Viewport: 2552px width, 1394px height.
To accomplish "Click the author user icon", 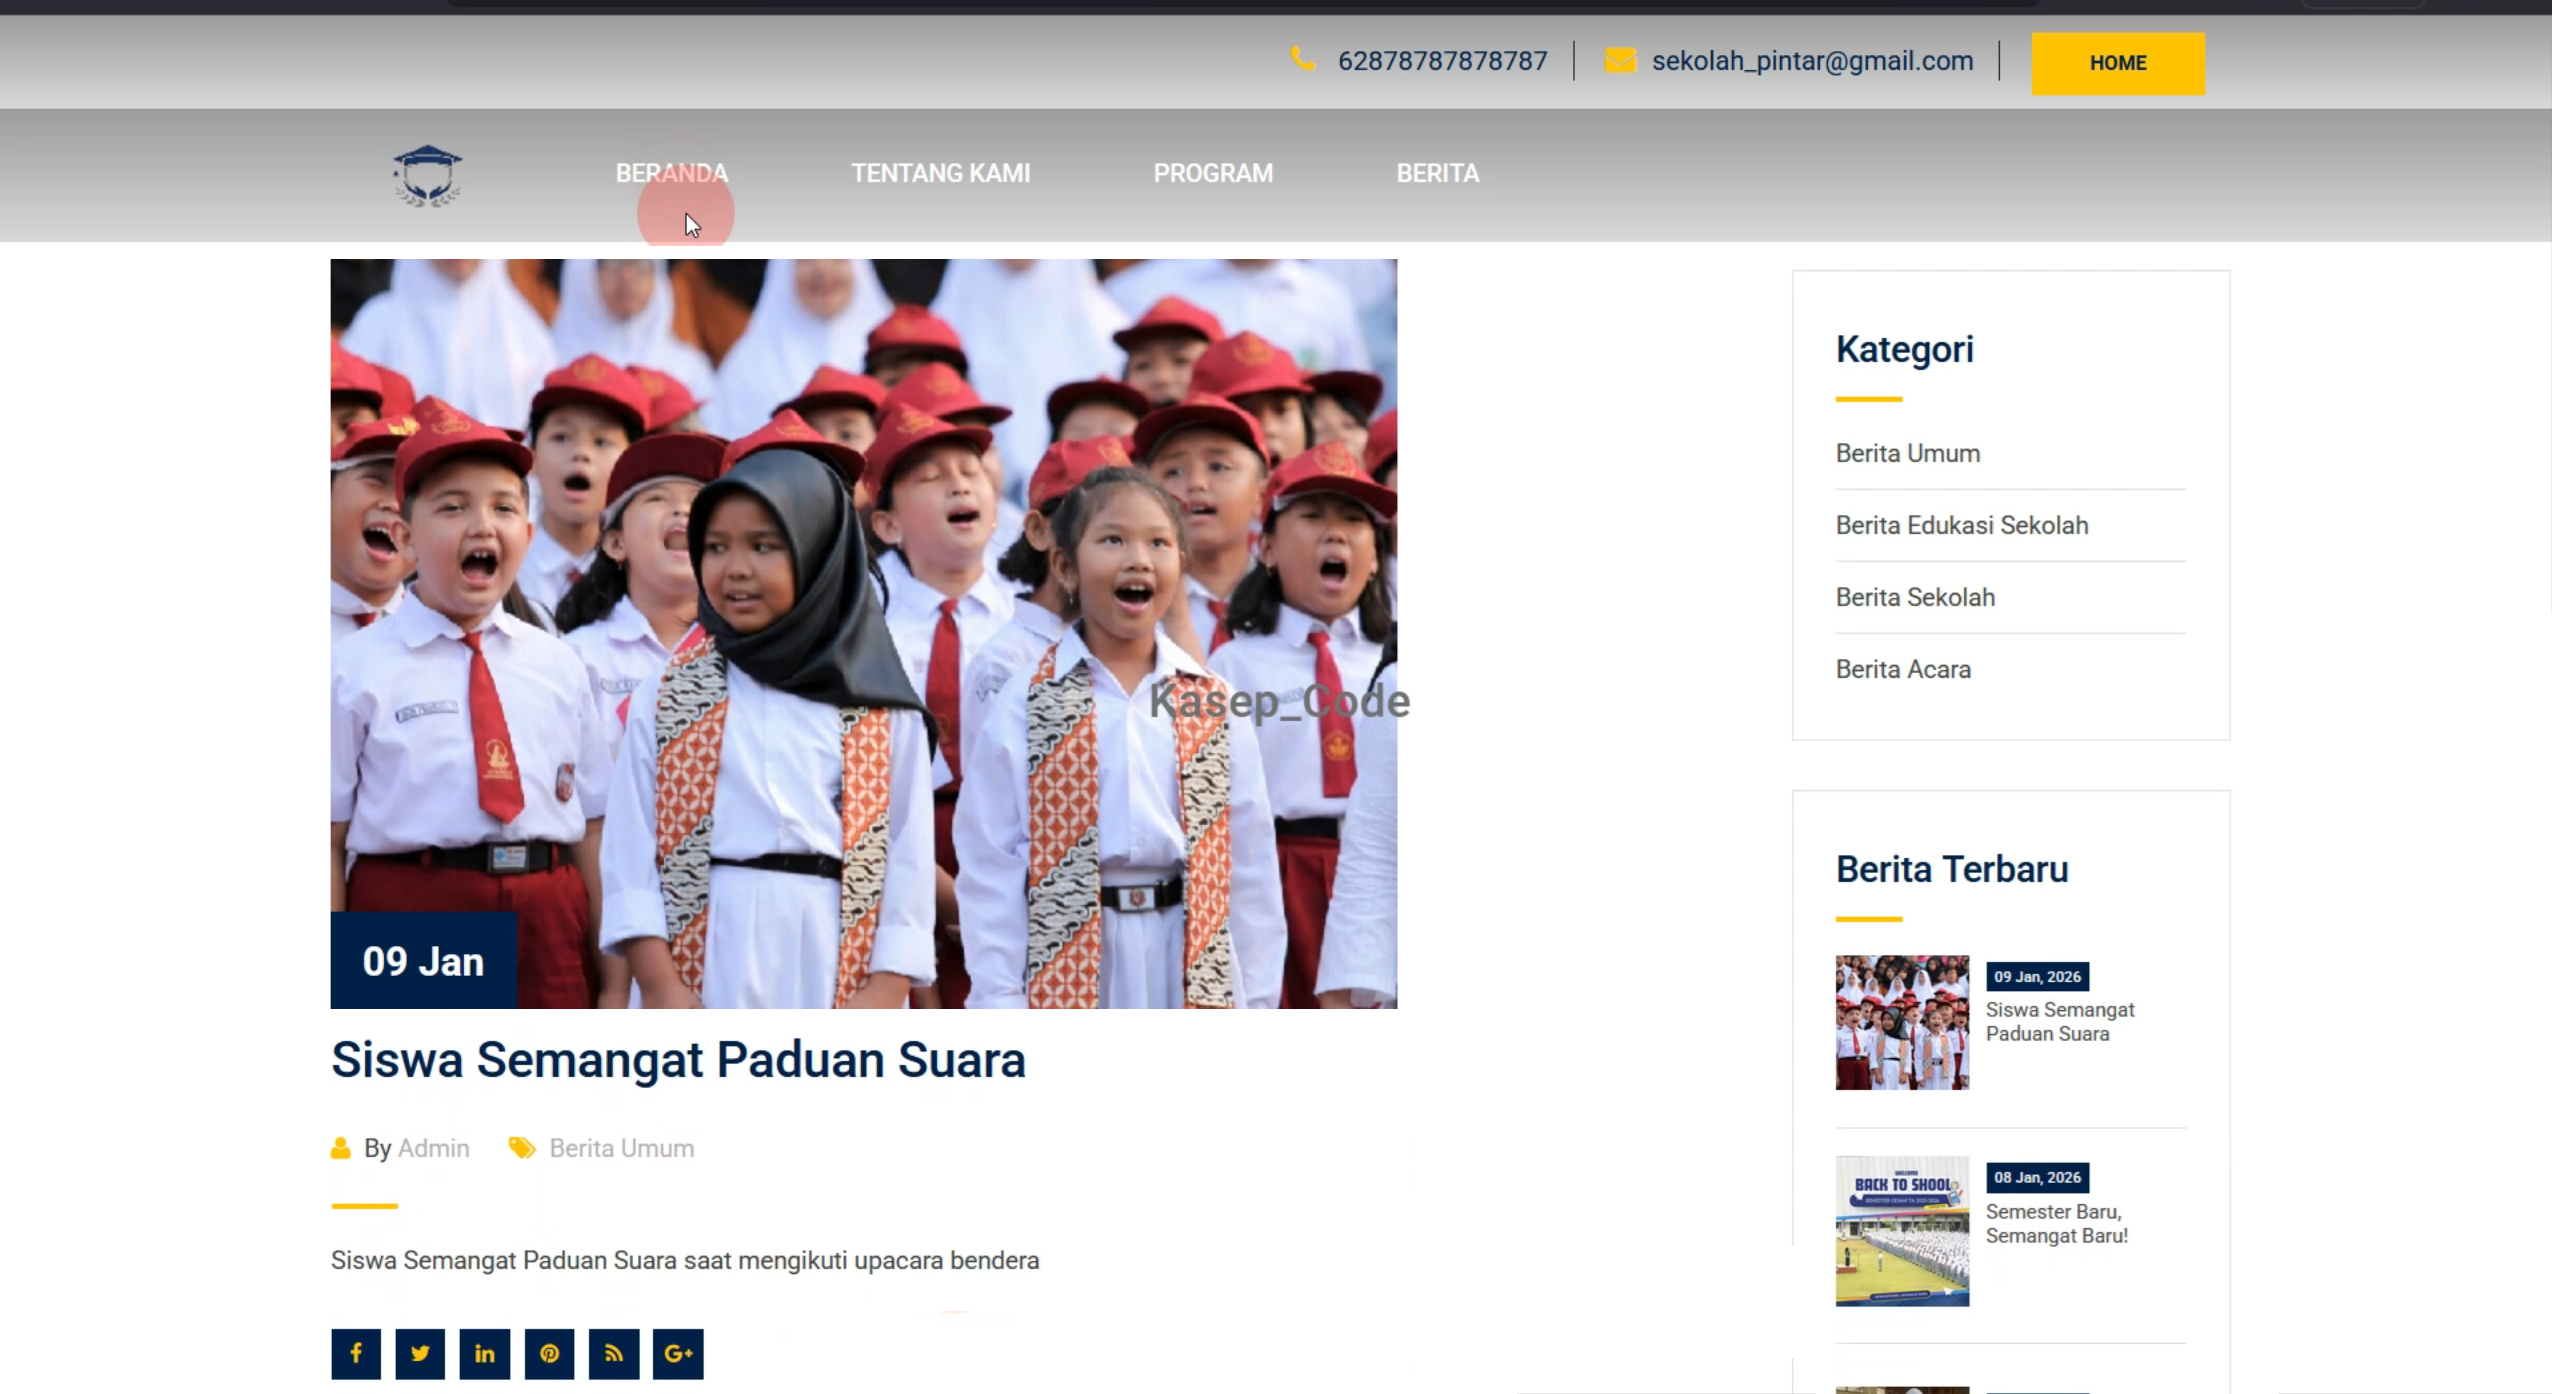I will [341, 1148].
